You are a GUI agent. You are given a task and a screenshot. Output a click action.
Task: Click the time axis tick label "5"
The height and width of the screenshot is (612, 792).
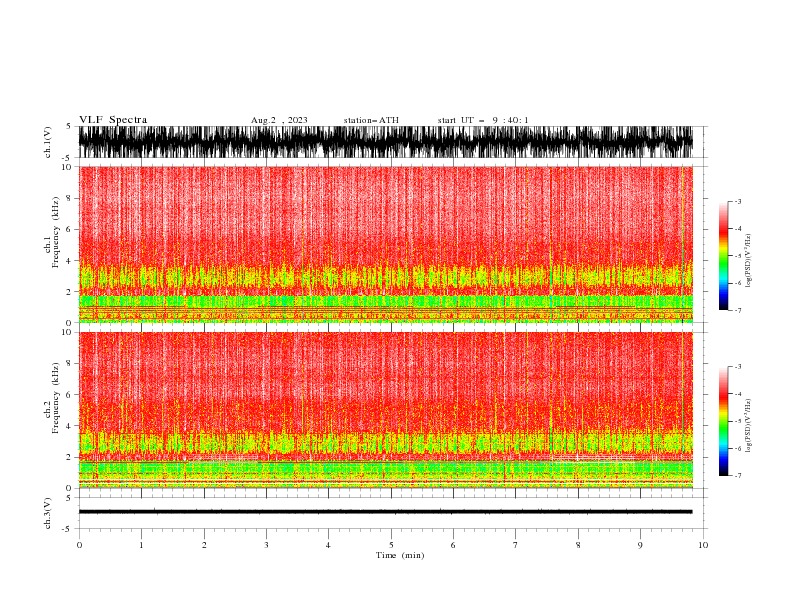[391, 545]
